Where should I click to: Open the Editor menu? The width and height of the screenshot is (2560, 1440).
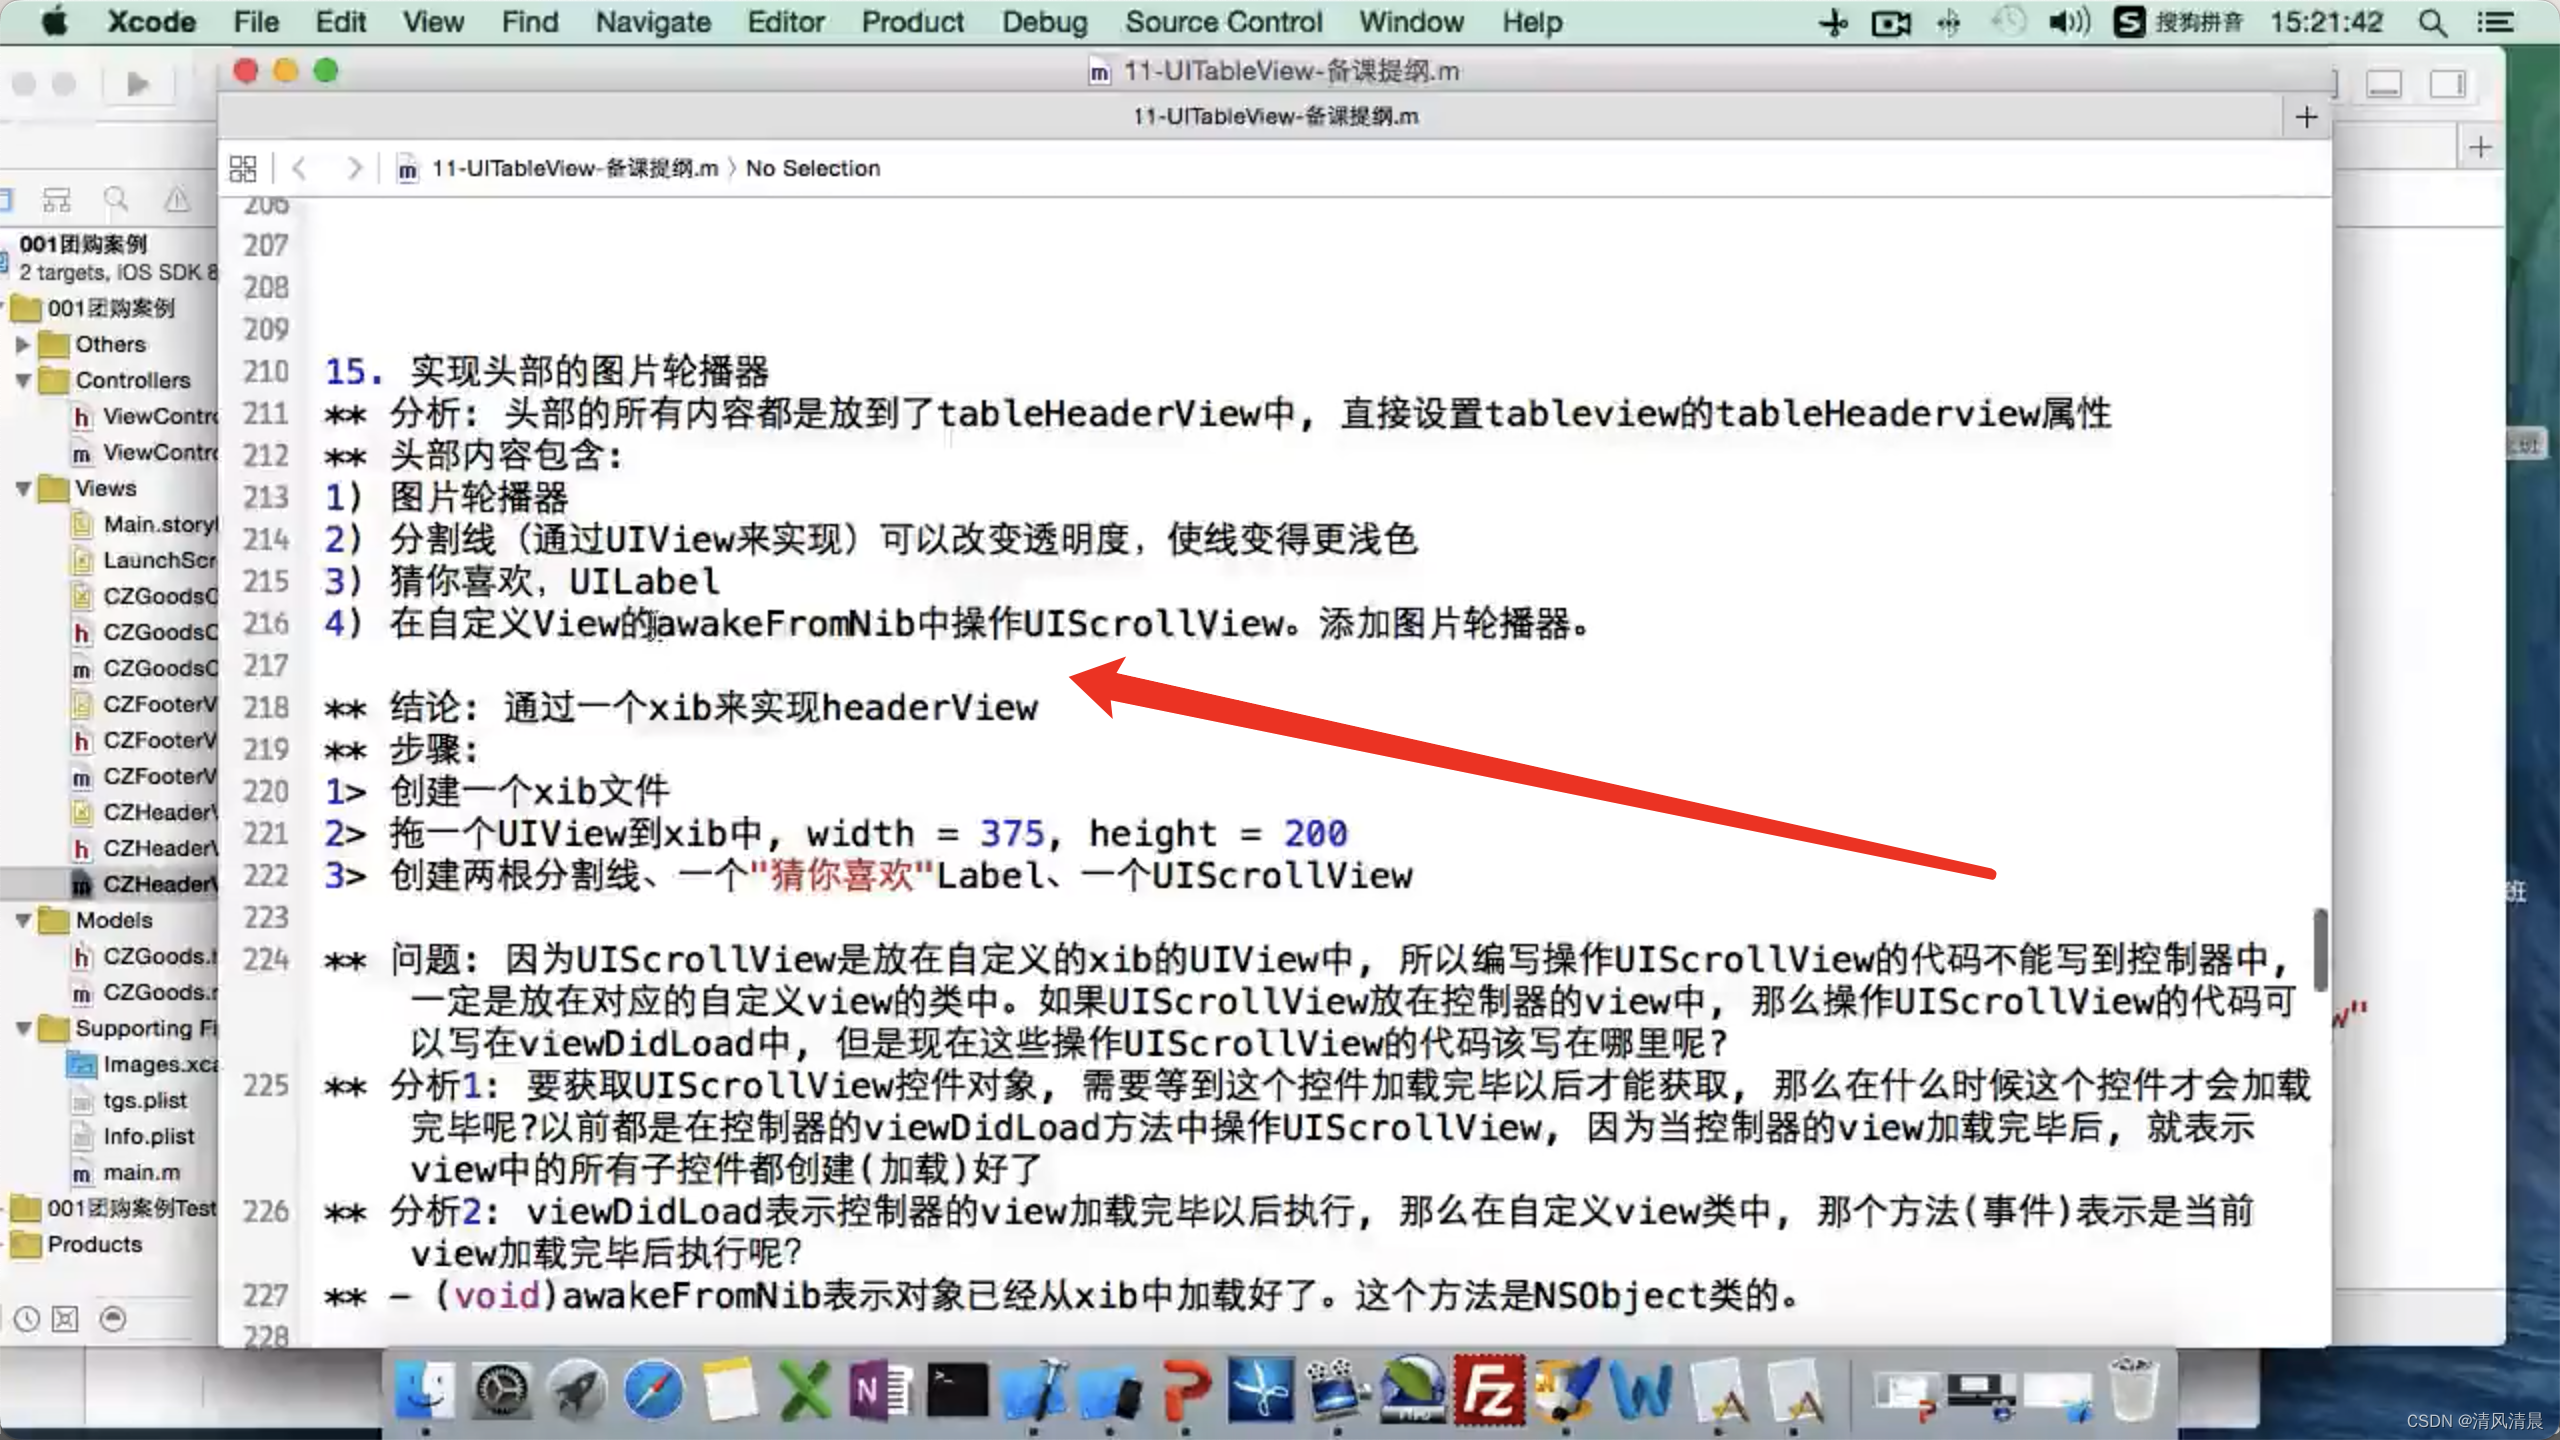(x=786, y=22)
